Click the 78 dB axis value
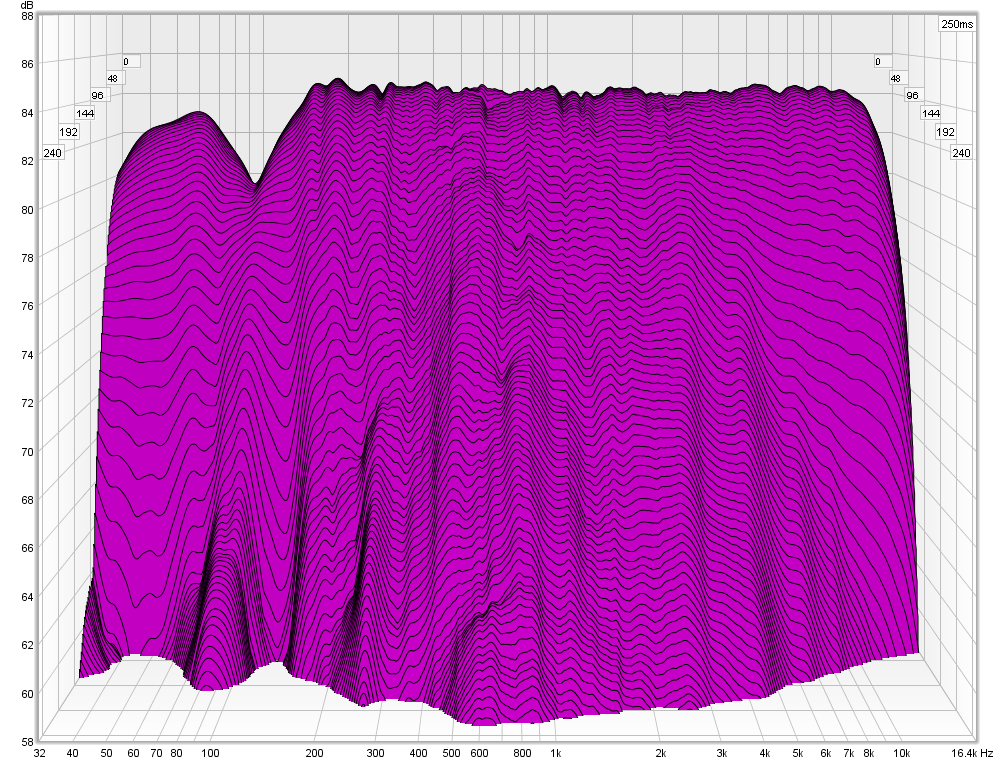The image size is (995, 763). 27,257
